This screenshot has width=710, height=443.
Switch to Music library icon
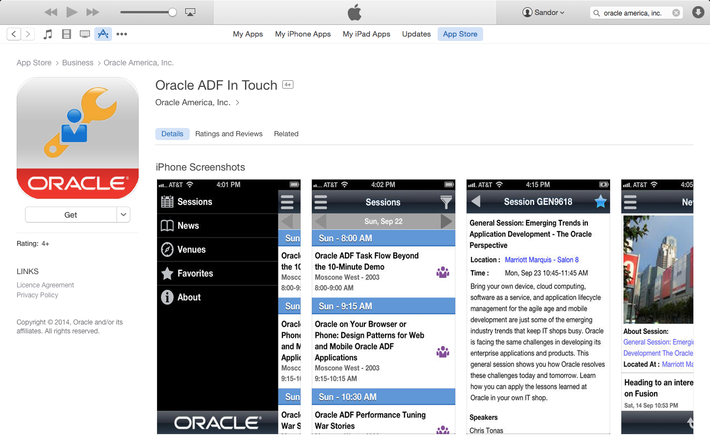[48, 34]
